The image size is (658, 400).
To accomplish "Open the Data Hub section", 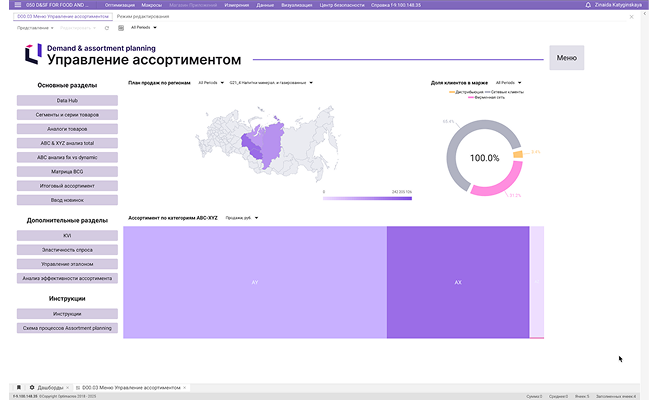I will 67,101.
